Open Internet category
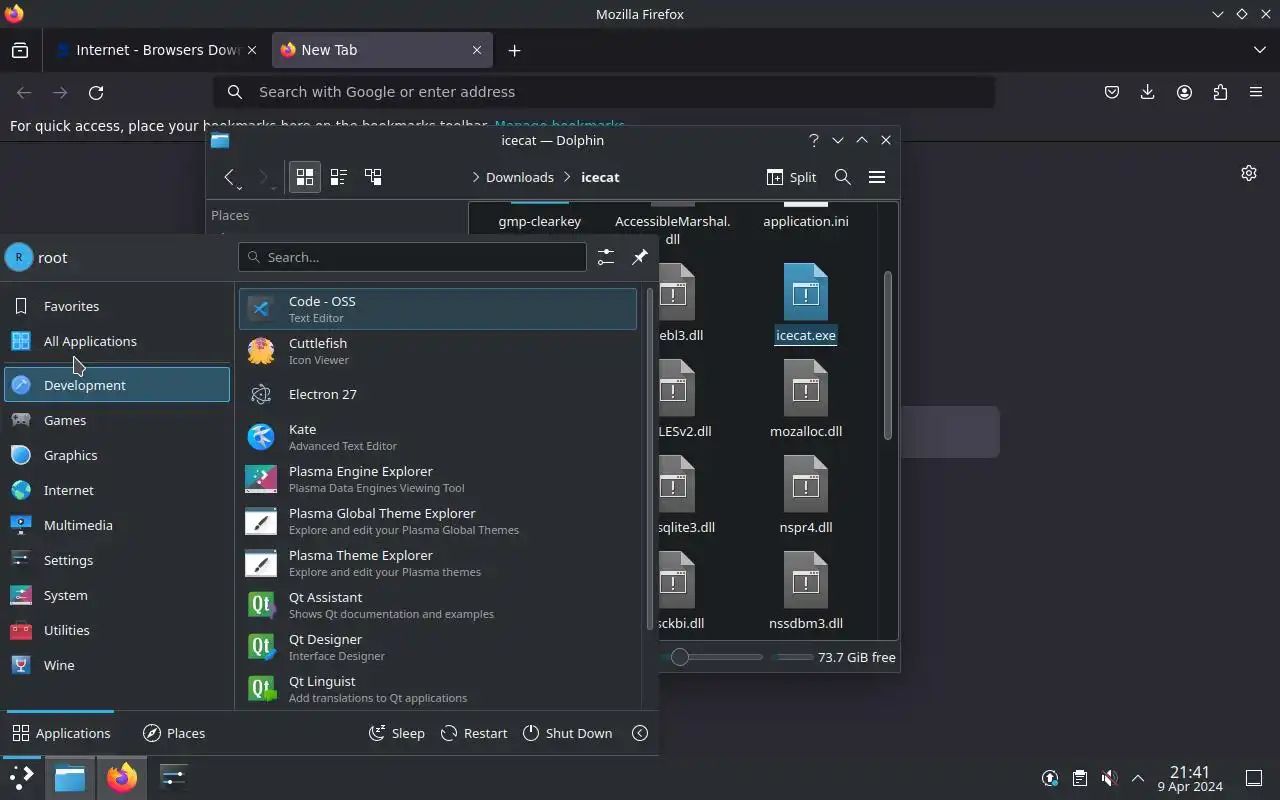This screenshot has width=1280, height=800. coord(117,490)
